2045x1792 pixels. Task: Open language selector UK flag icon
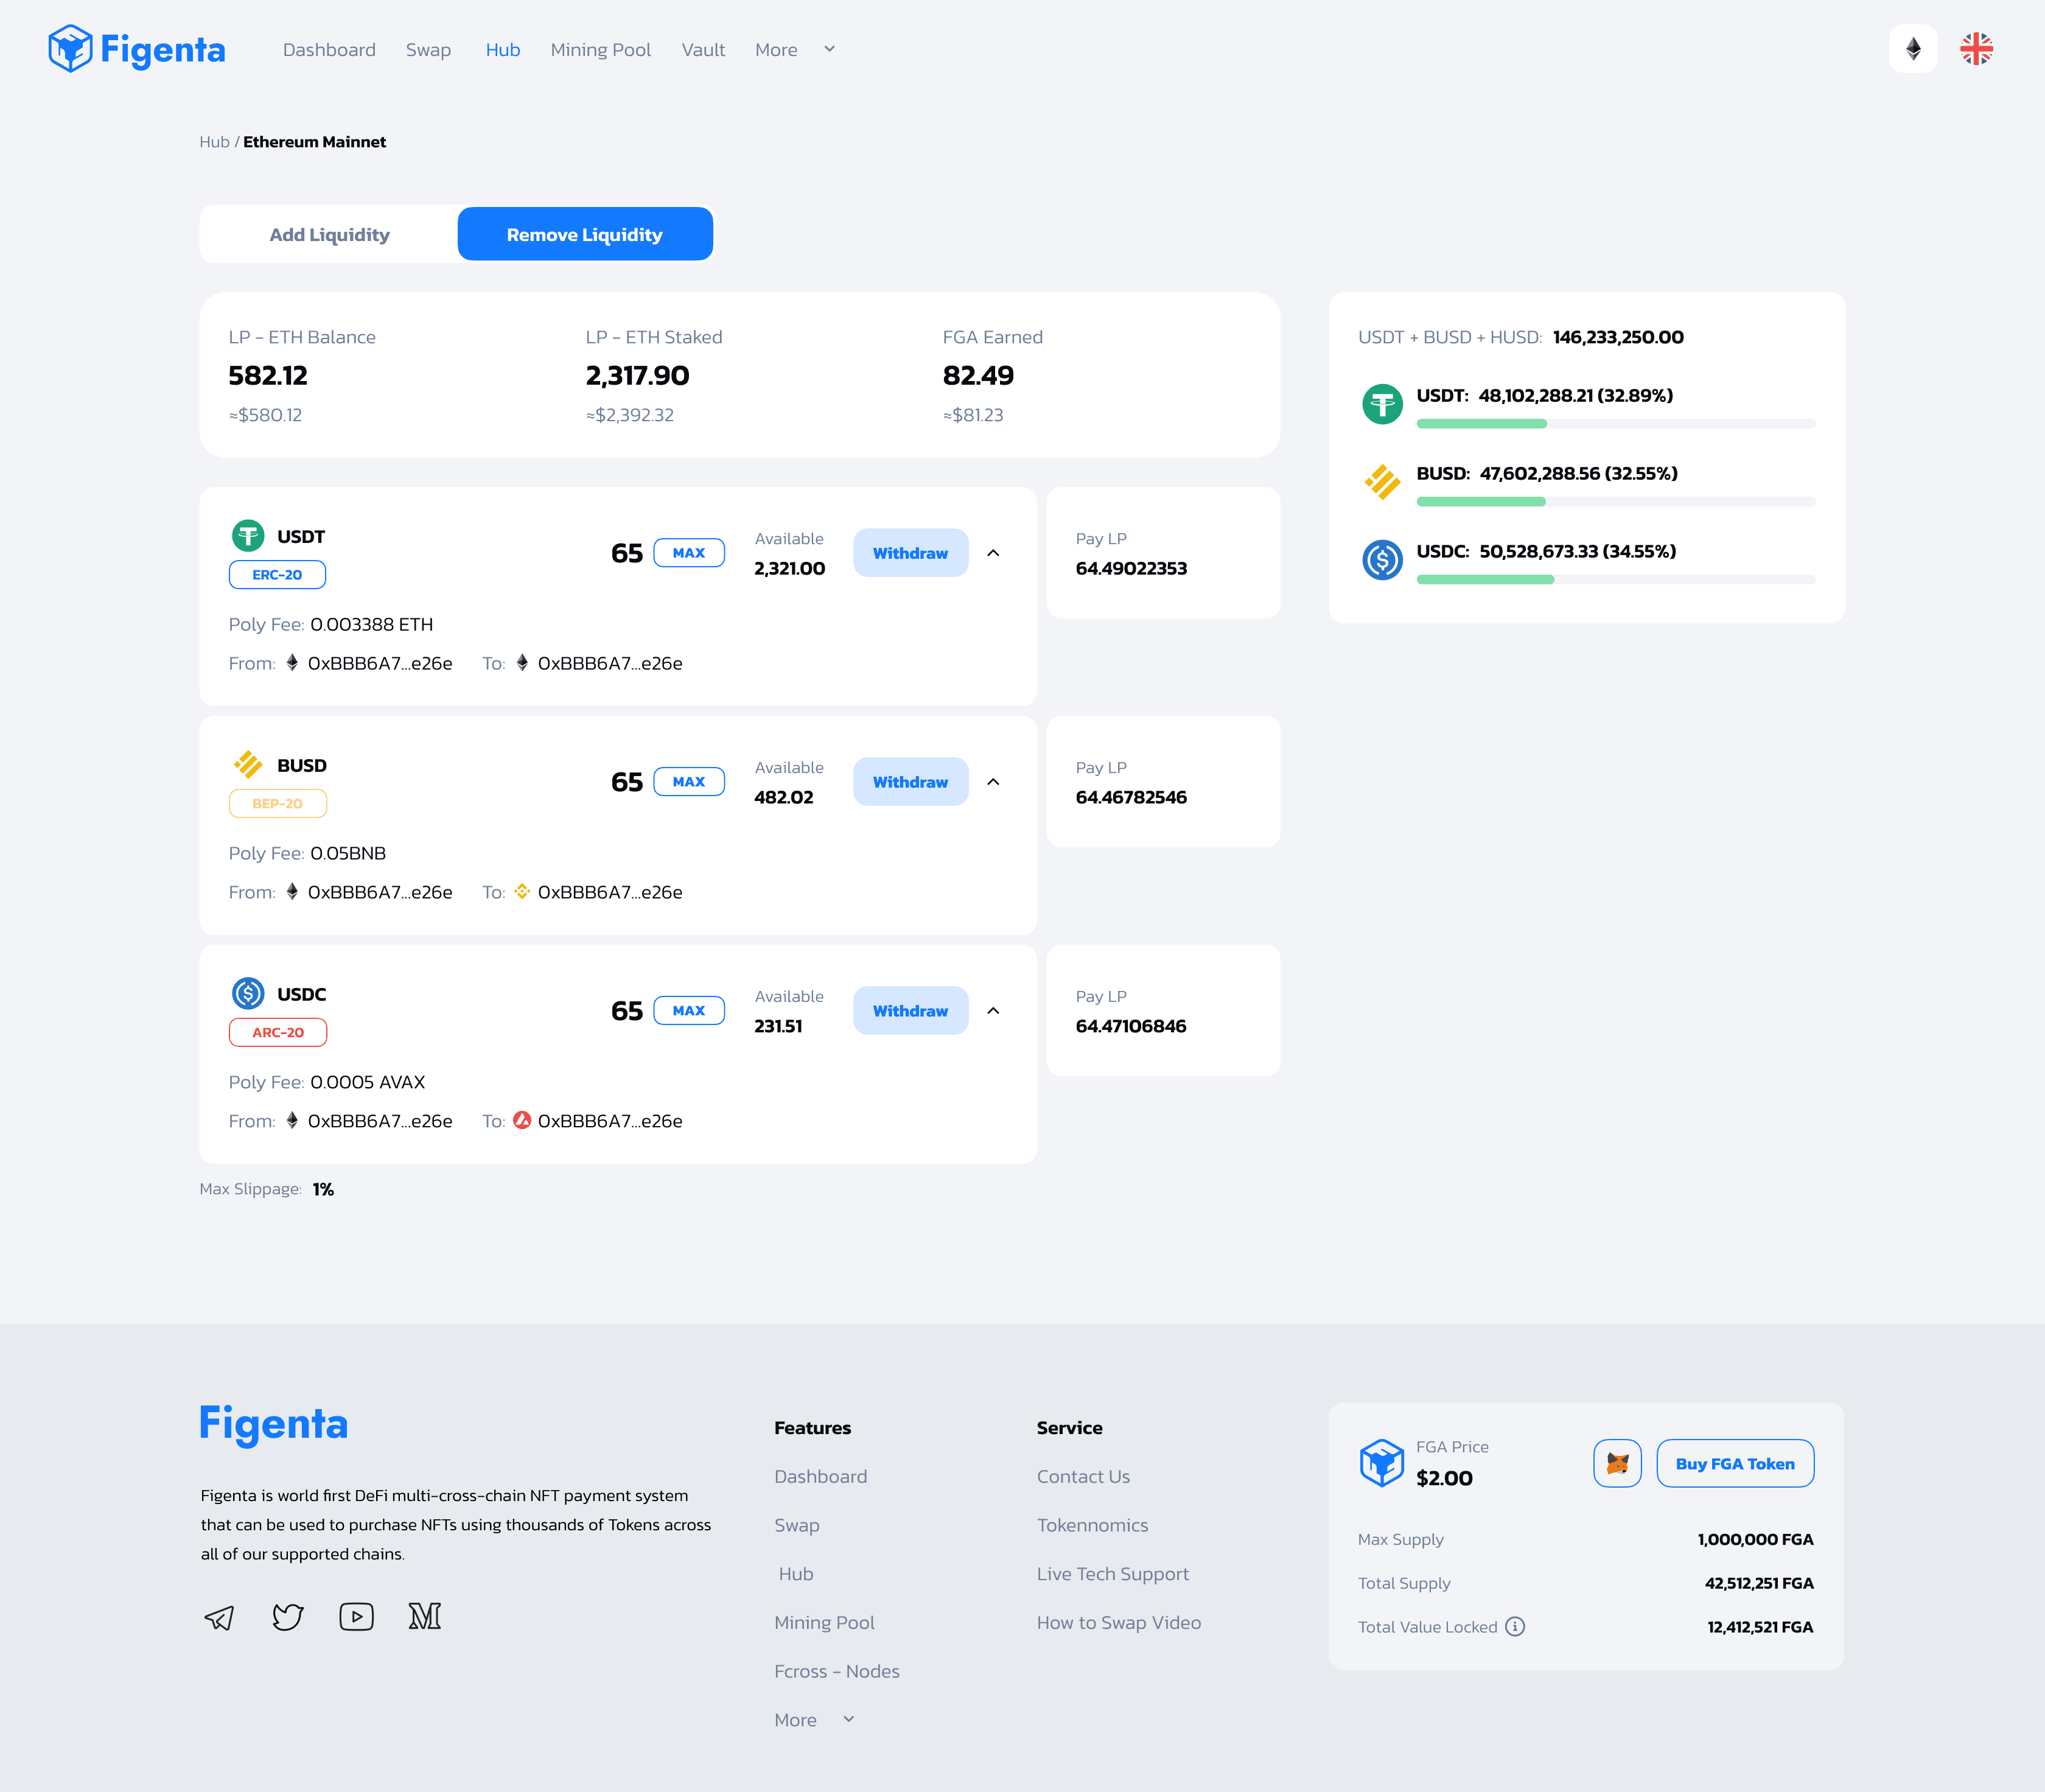[1976, 49]
